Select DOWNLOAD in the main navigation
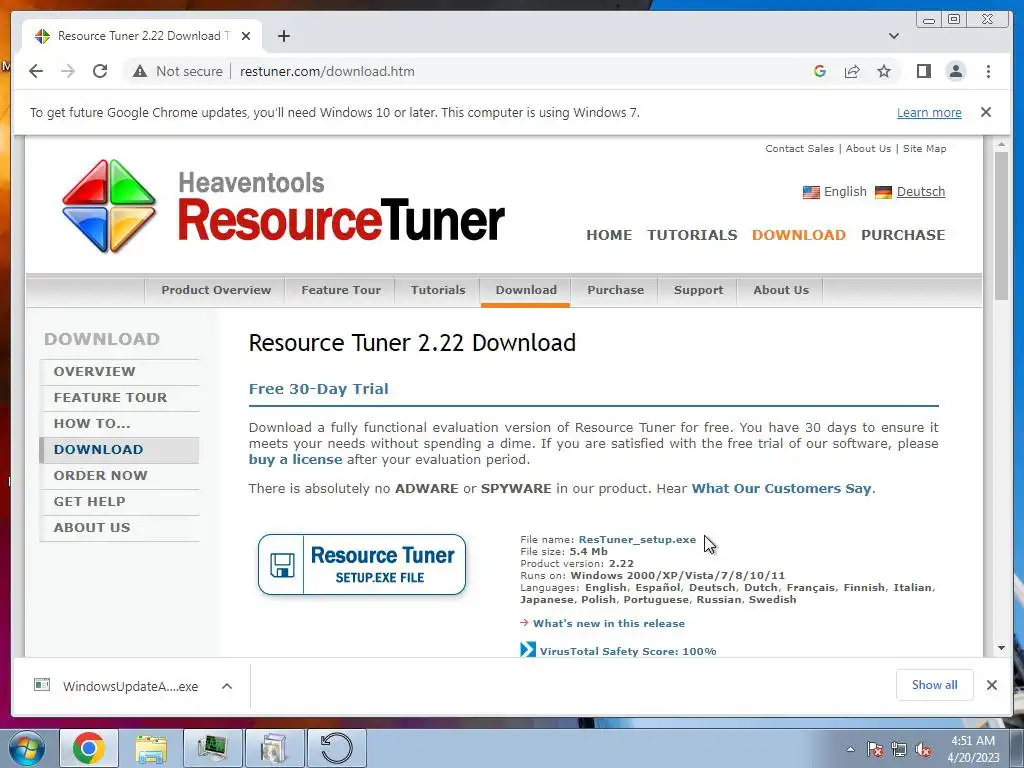The image size is (1024, 768). (799, 235)
